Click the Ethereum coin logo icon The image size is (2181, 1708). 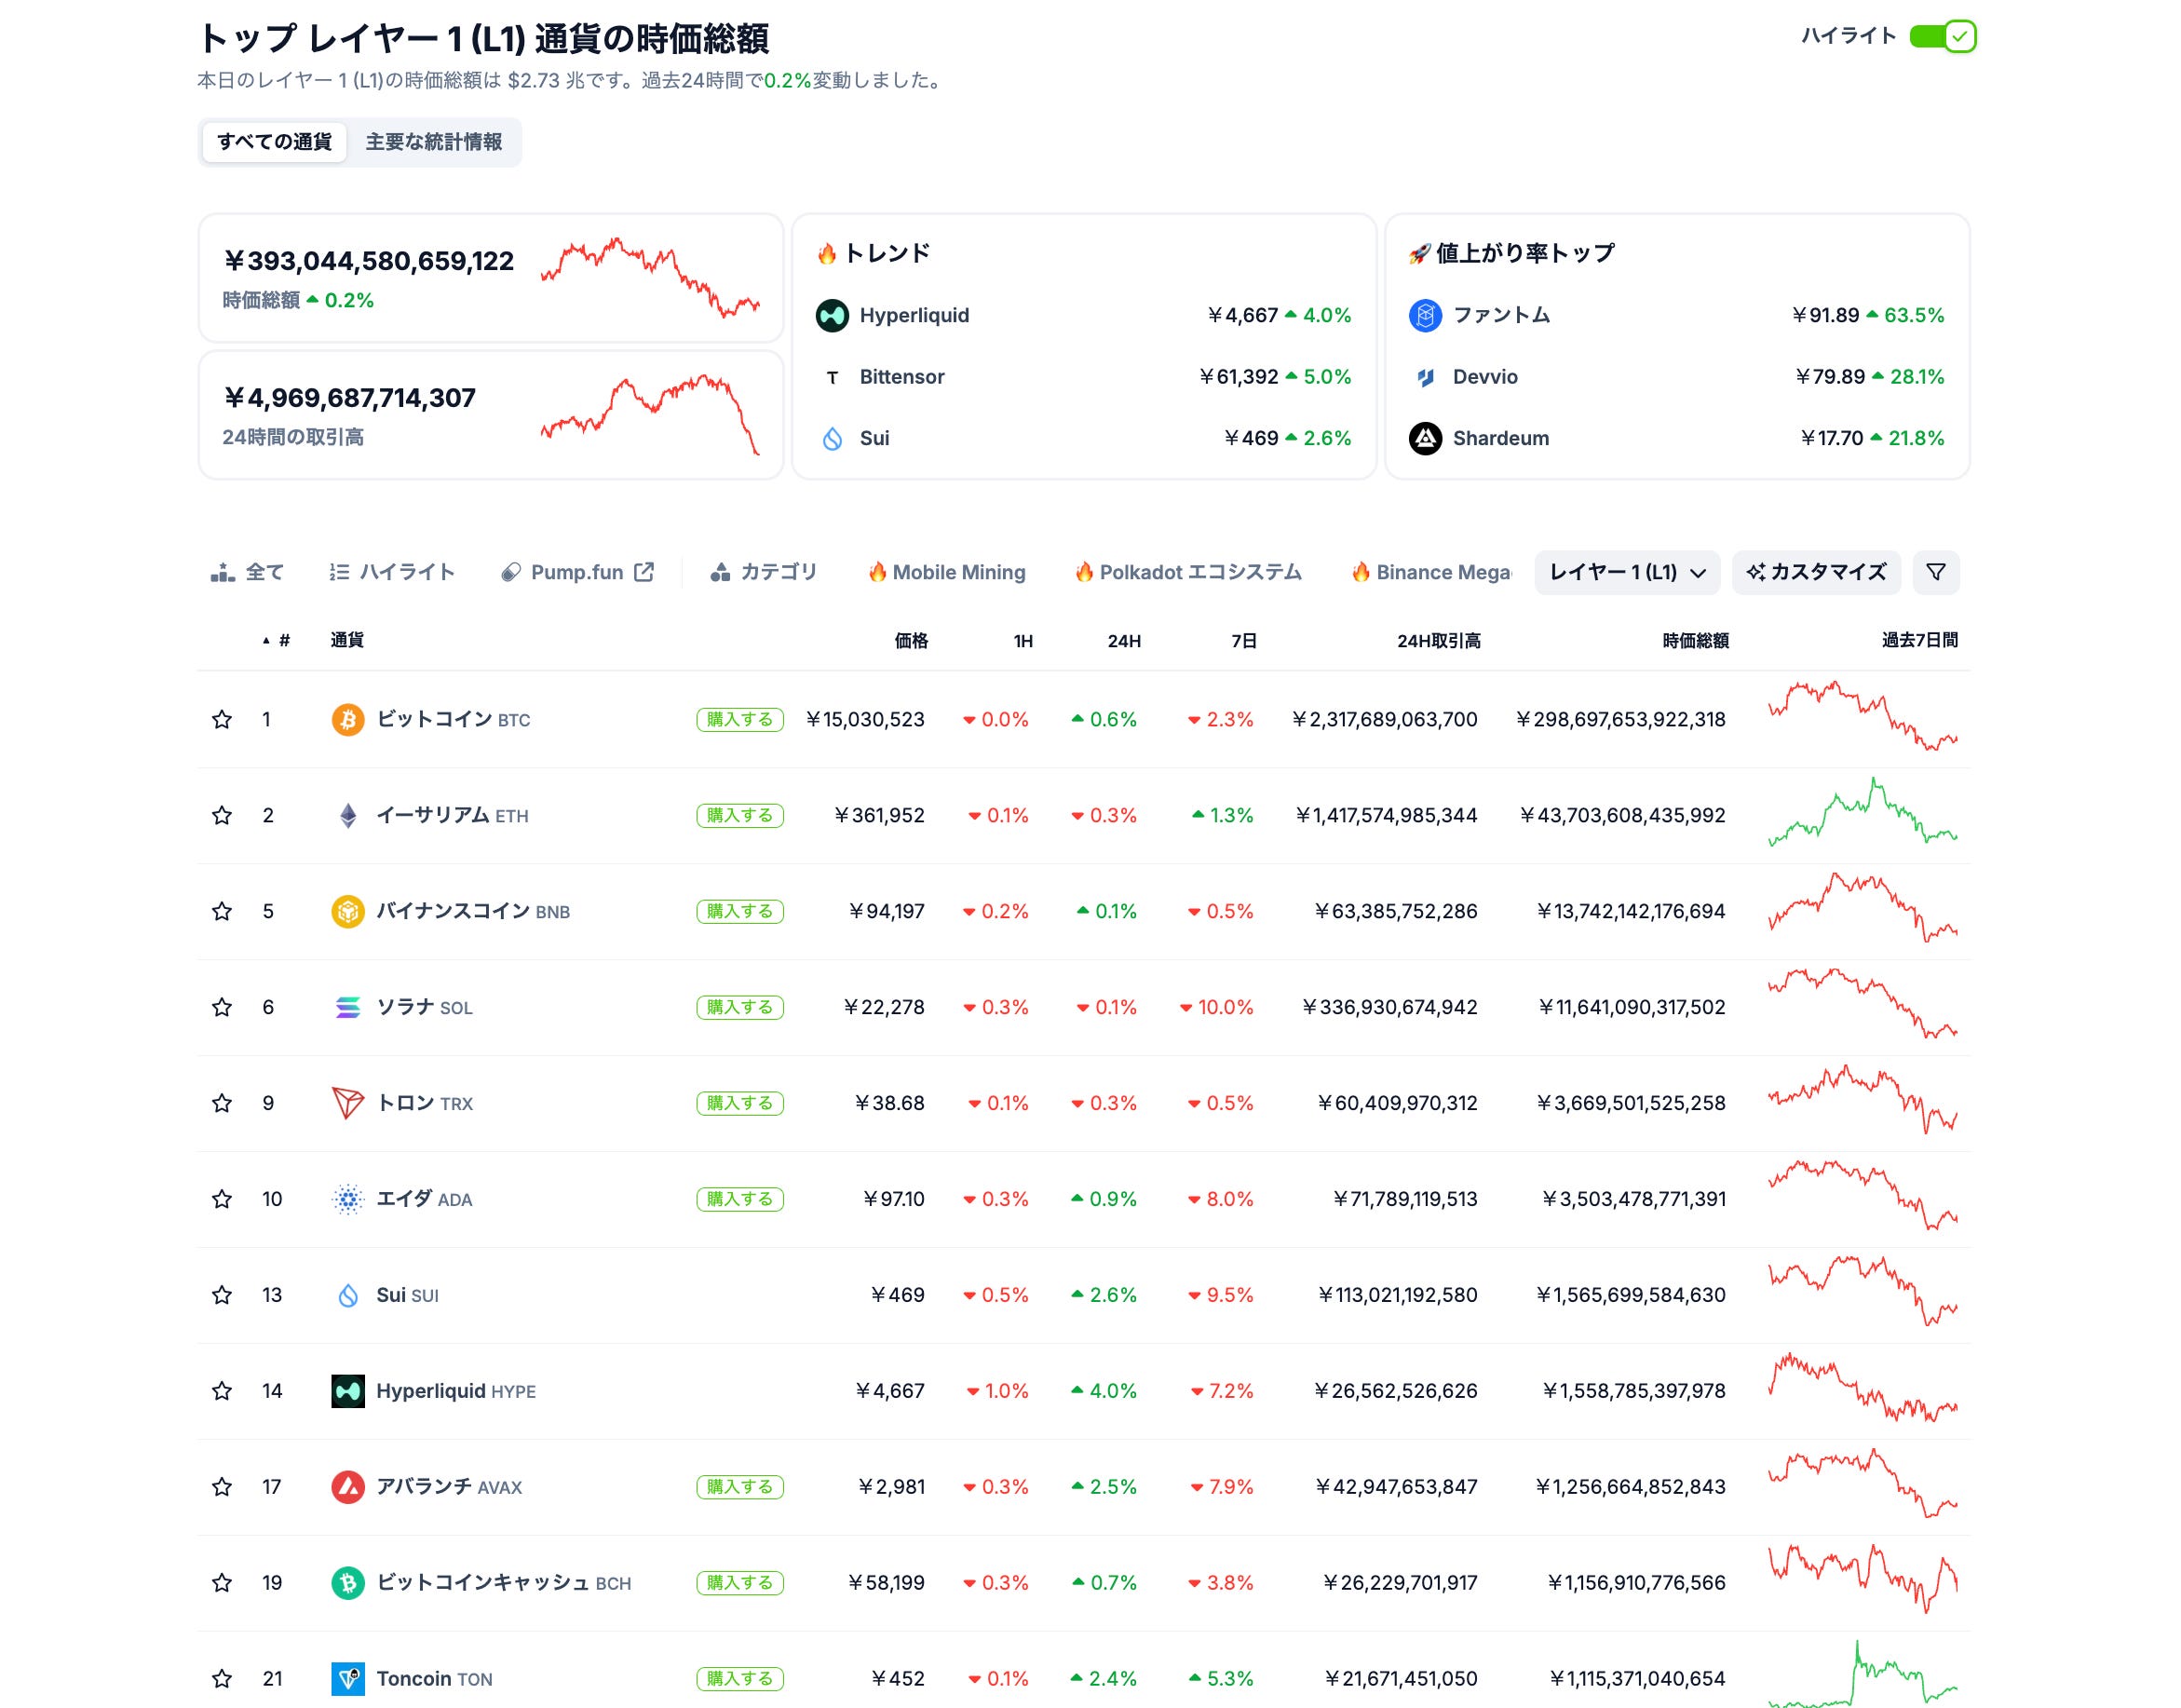[x=347, y=815]
